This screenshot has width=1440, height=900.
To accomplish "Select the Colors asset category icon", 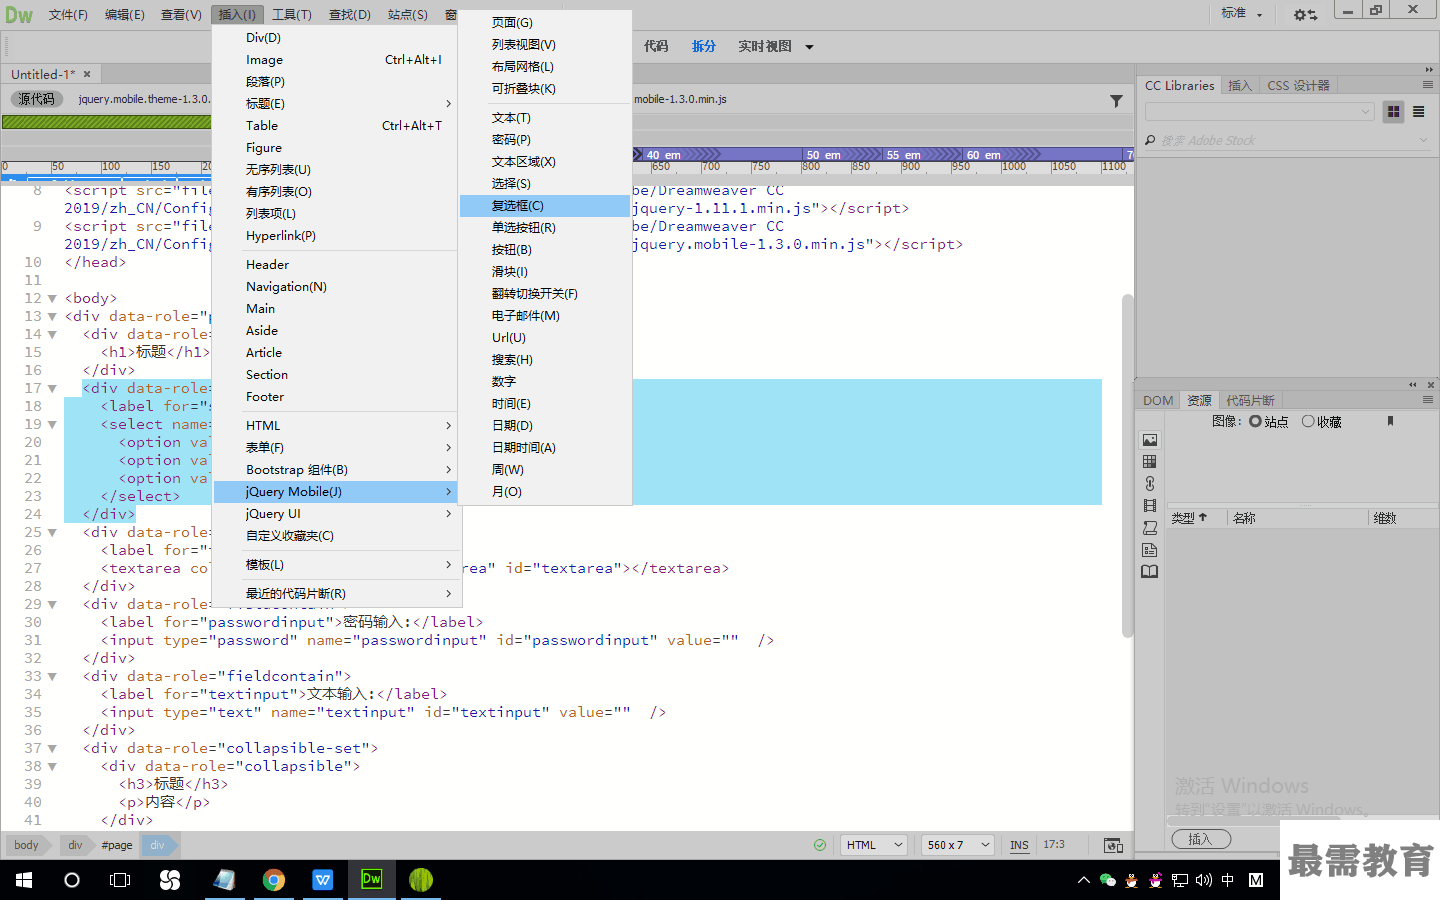I will 1150,462.
